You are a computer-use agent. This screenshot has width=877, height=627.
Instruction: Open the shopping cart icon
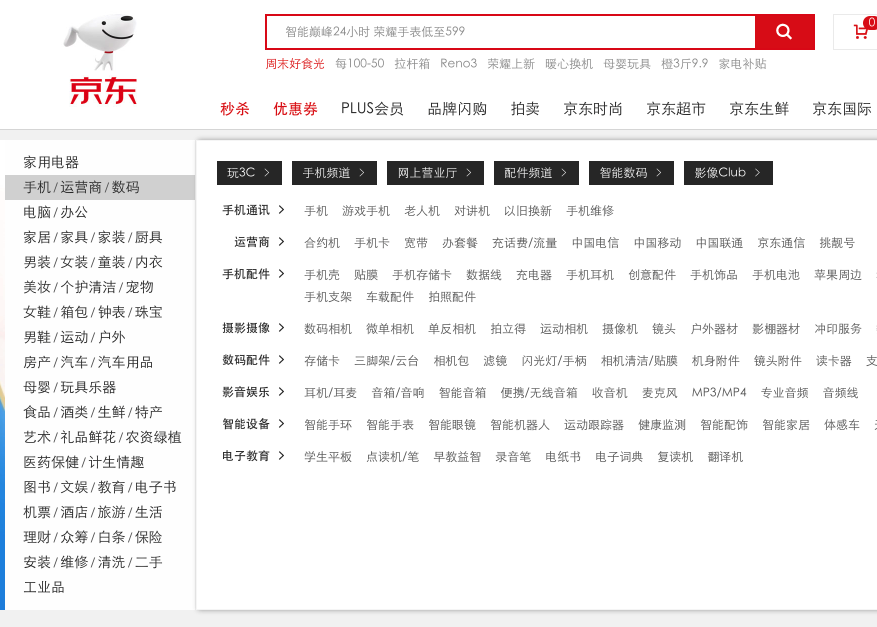[x=859, y=32]
